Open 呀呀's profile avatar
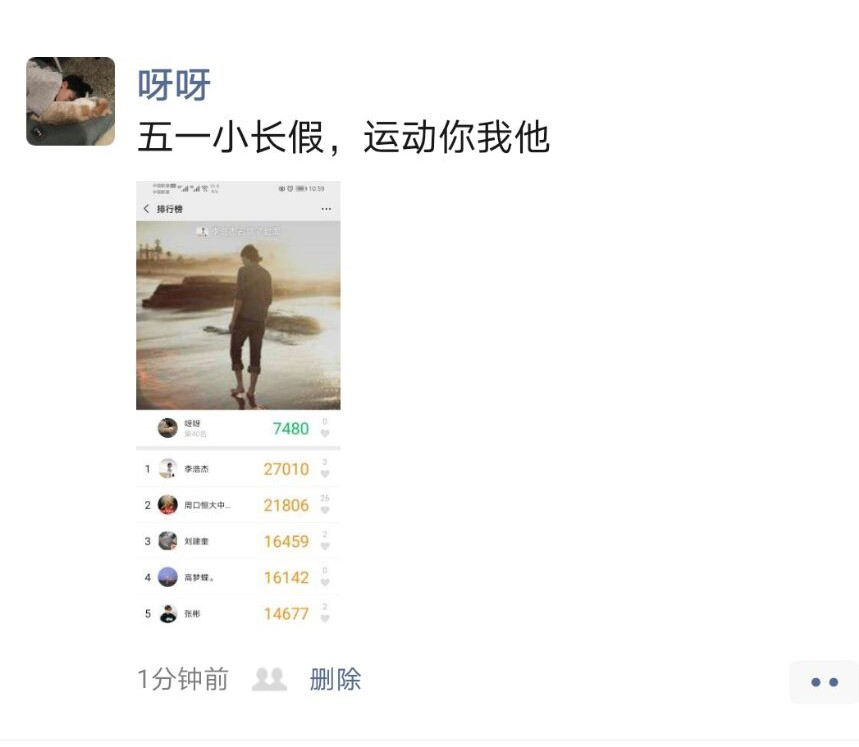Viewport: 859px width, 747px height. pos(71,101)
